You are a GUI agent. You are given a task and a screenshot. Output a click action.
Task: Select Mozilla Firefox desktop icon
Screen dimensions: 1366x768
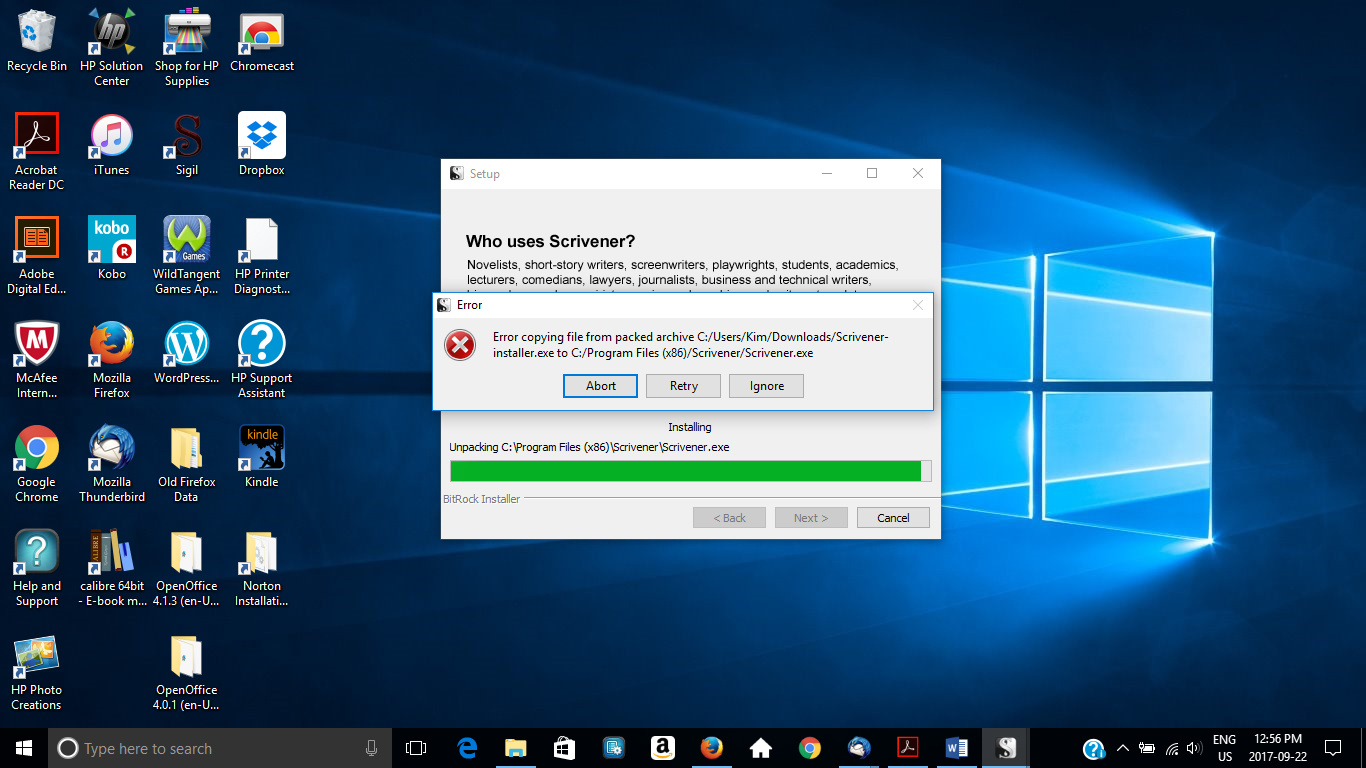(112, 360)
